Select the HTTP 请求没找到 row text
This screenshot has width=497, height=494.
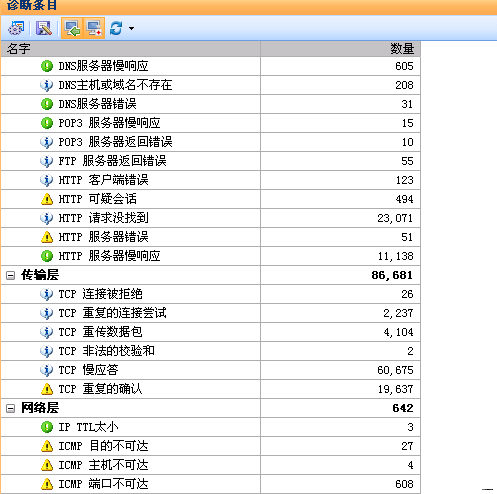pos(103,218)
